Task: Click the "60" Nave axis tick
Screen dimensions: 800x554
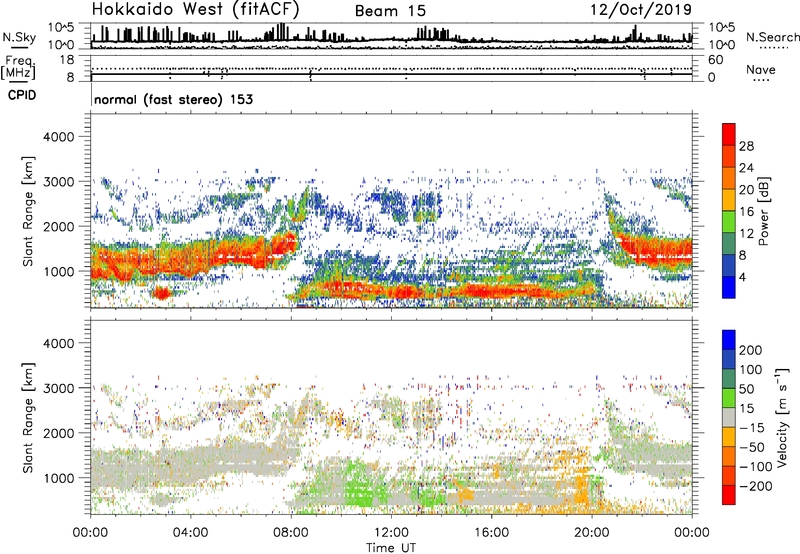Action: pos(715,60)
